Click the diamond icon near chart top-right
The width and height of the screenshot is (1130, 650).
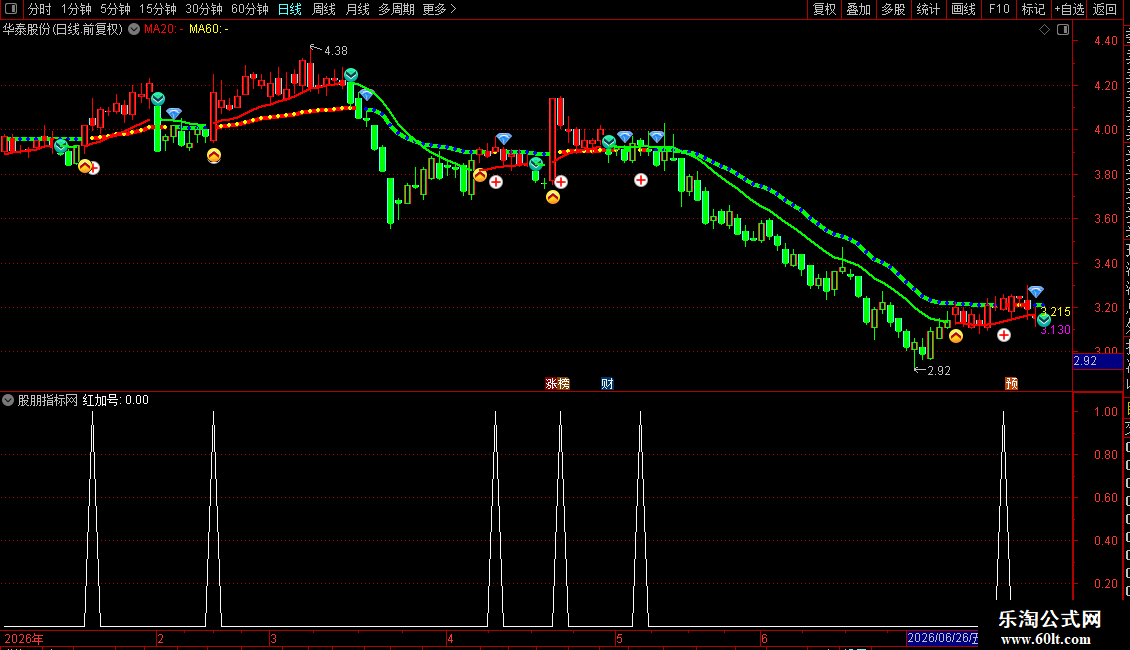pos(1044,30)
